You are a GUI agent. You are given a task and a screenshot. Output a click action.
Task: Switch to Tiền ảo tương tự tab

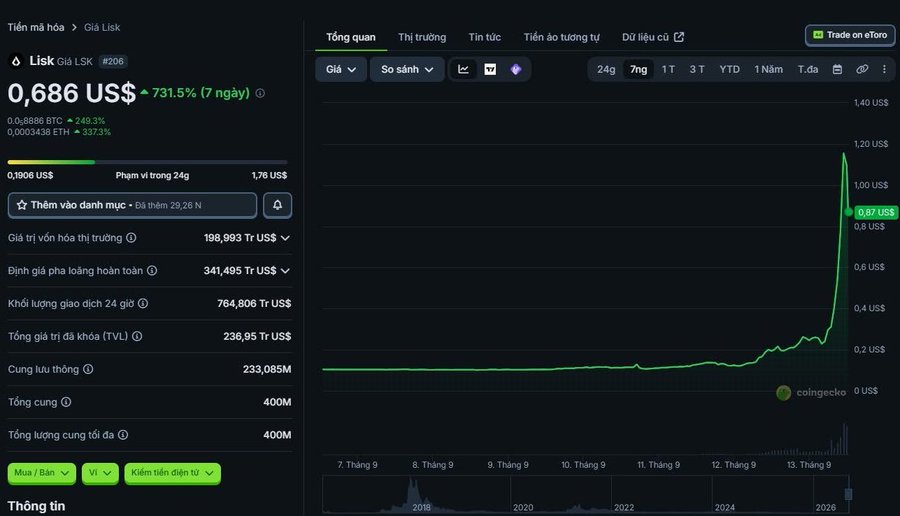(x=561, y=37)
